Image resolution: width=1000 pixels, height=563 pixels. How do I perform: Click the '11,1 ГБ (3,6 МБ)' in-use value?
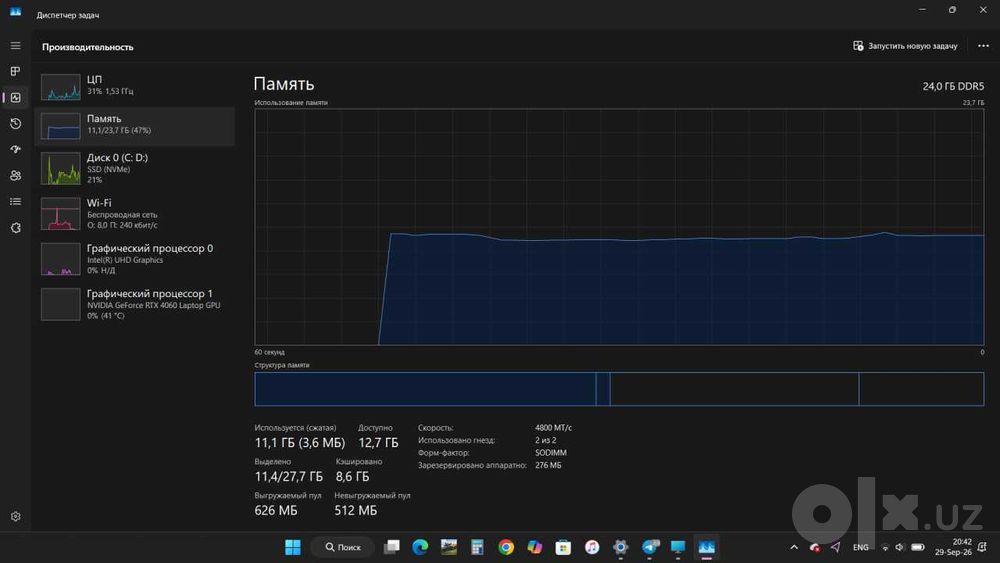(300, 442)
